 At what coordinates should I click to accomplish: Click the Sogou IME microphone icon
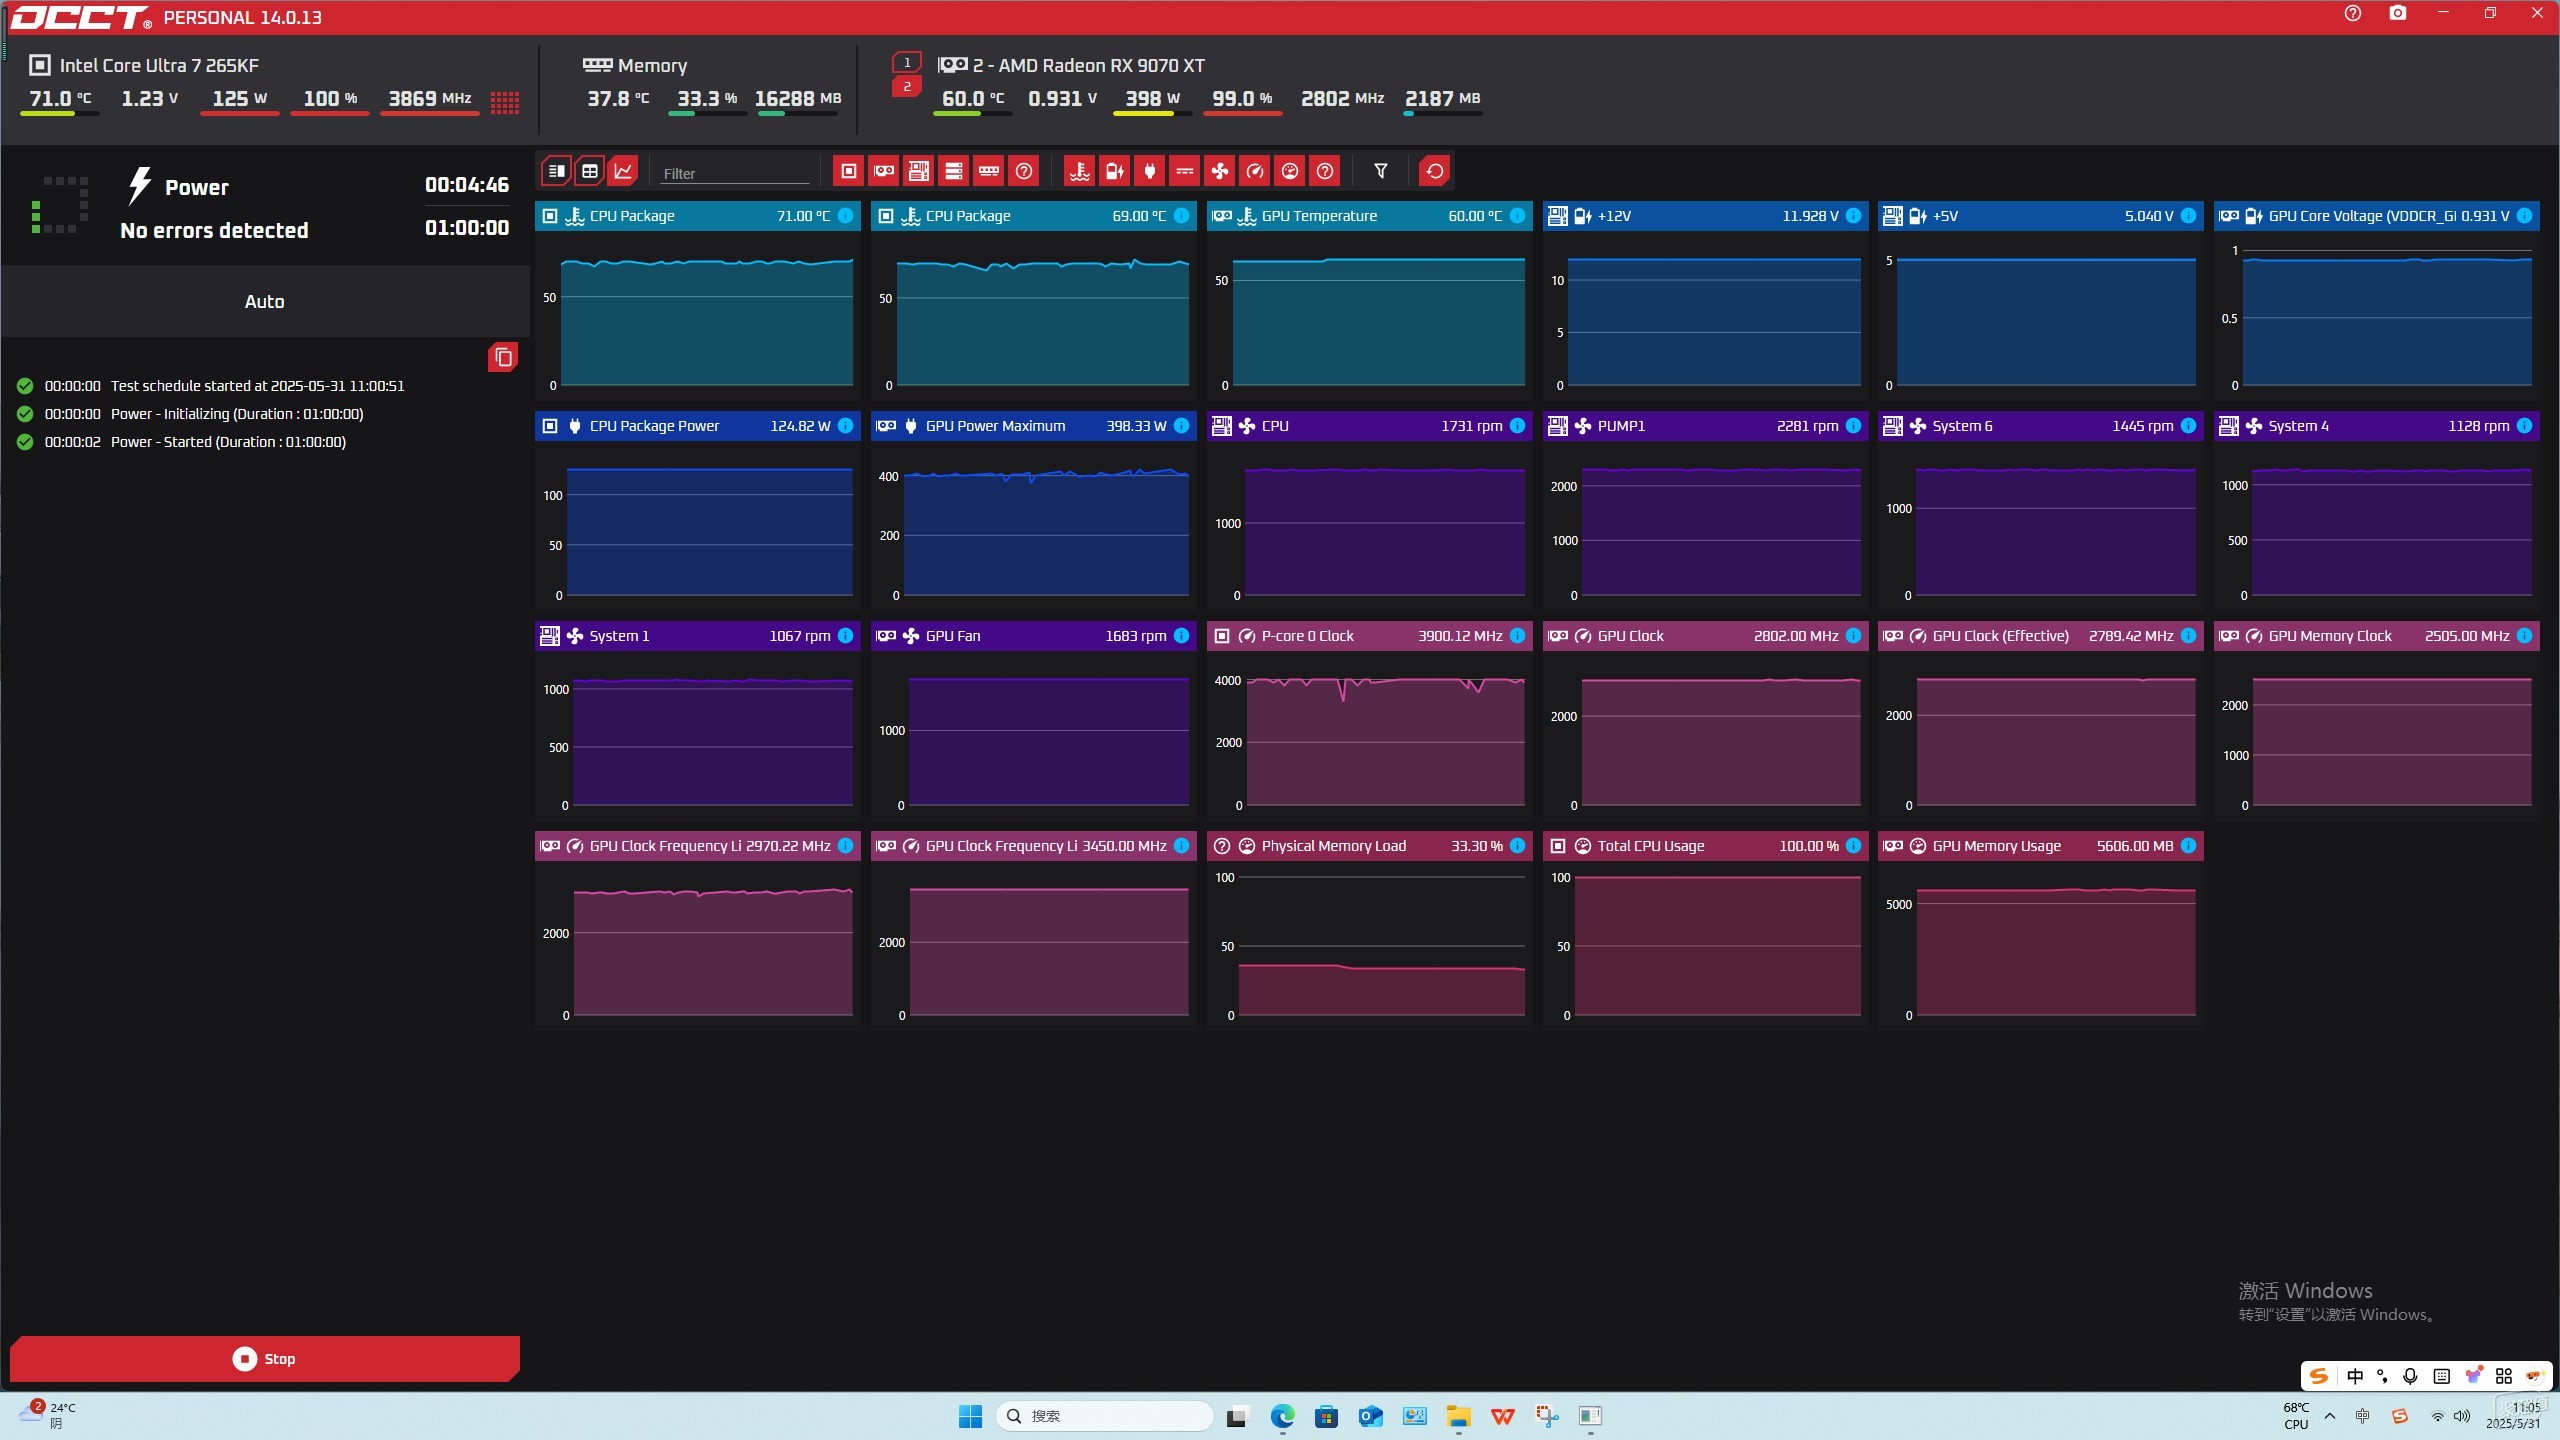2410,1376
